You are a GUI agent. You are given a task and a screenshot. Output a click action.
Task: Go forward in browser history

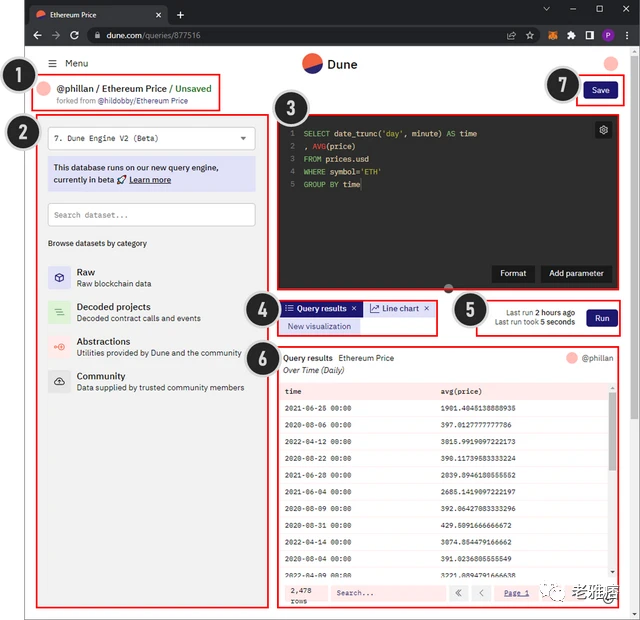click(56, 36)
